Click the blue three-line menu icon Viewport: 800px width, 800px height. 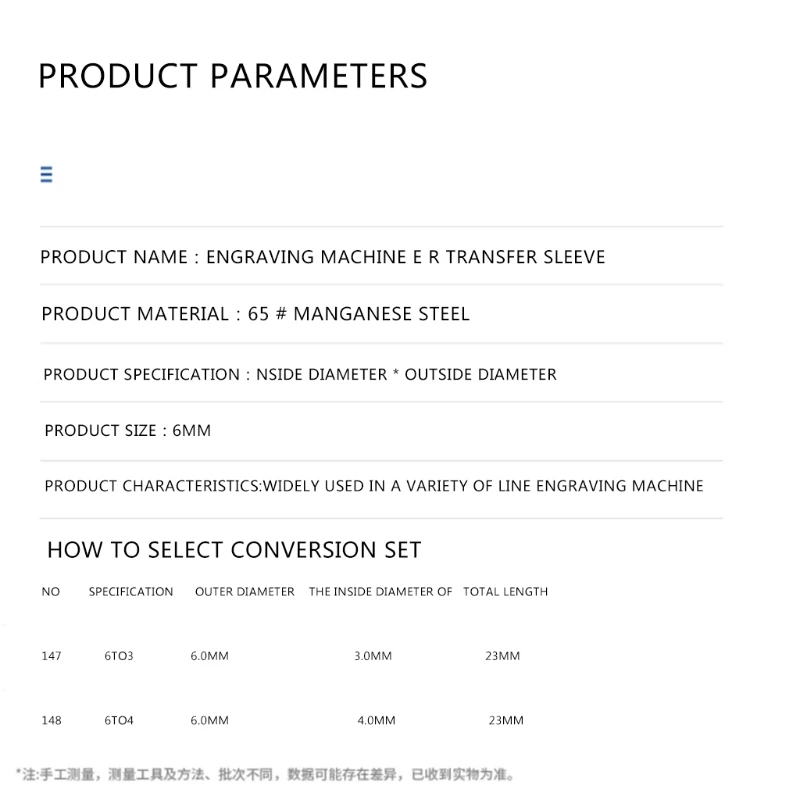coord(46,175)
